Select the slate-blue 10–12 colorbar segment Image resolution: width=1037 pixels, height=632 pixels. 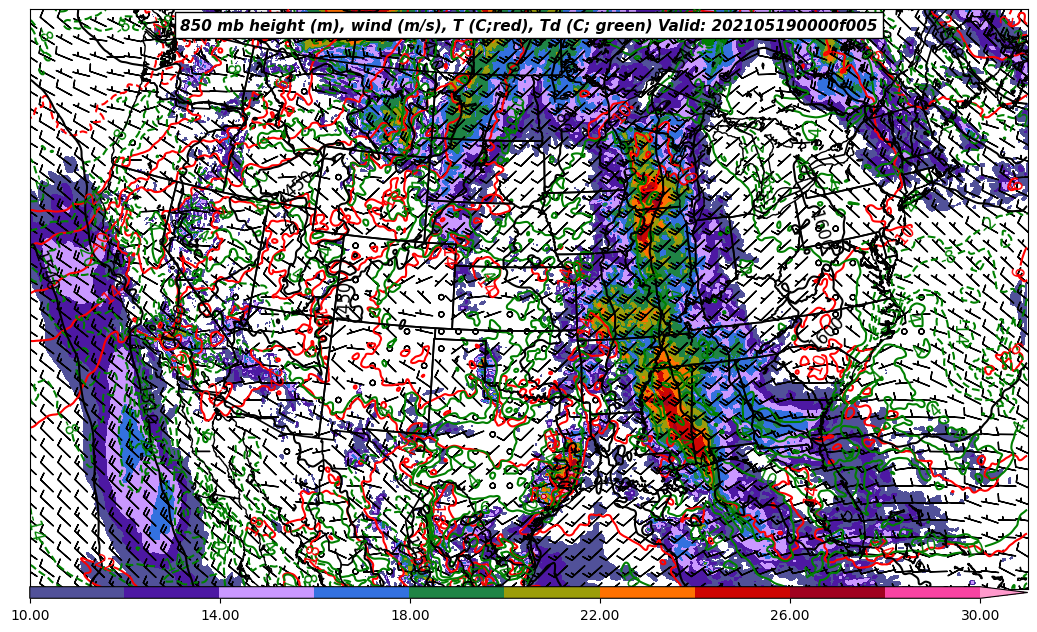77,592
